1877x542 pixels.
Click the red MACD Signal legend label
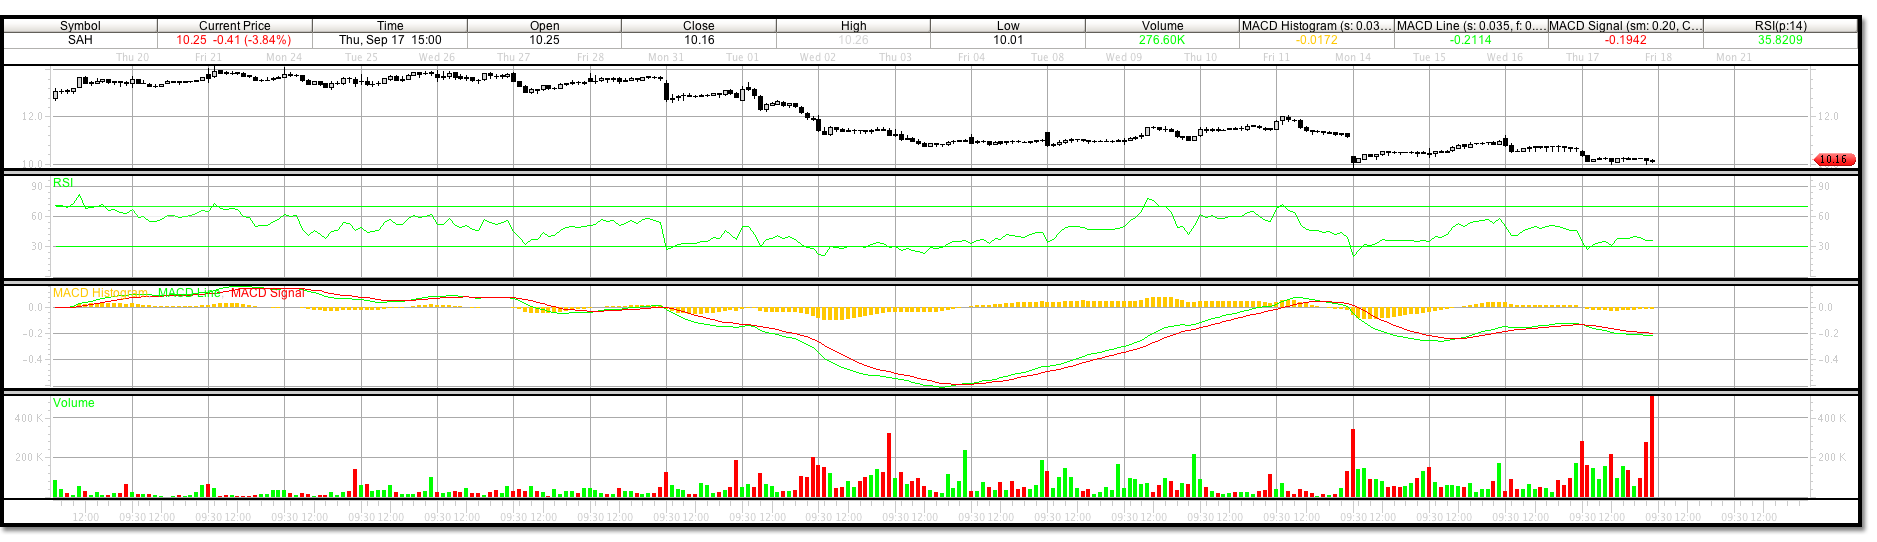coord(267,293)
